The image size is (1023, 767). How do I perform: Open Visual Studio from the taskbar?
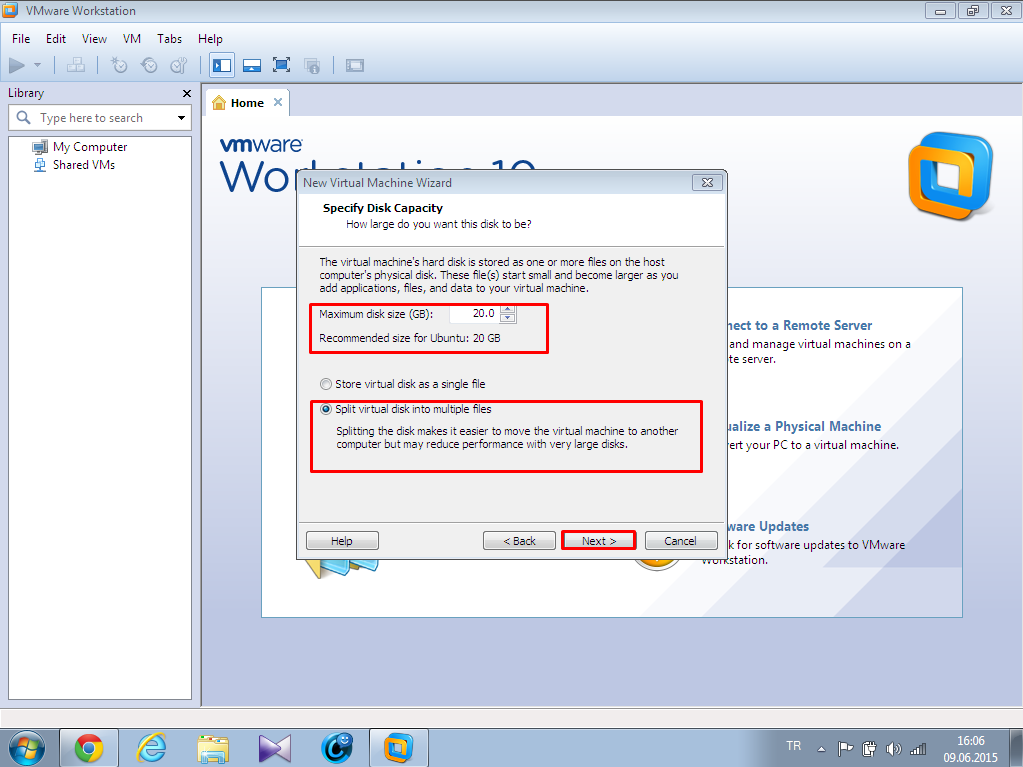[x=275, y=748]
